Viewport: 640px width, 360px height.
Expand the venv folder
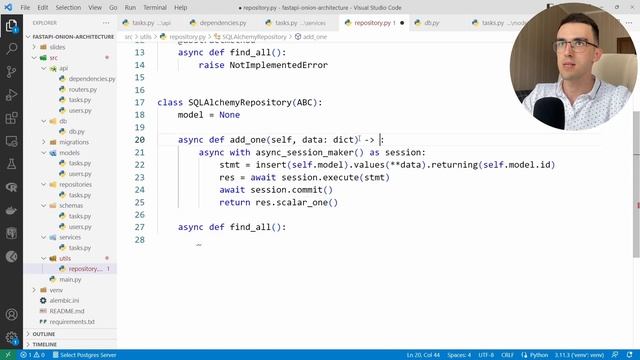[x=56, y=290]
